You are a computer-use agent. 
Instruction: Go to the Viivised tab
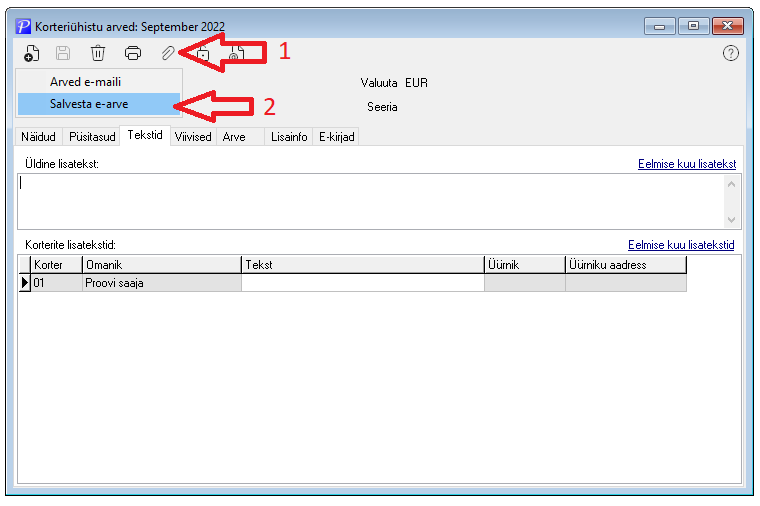coord(193,137)
